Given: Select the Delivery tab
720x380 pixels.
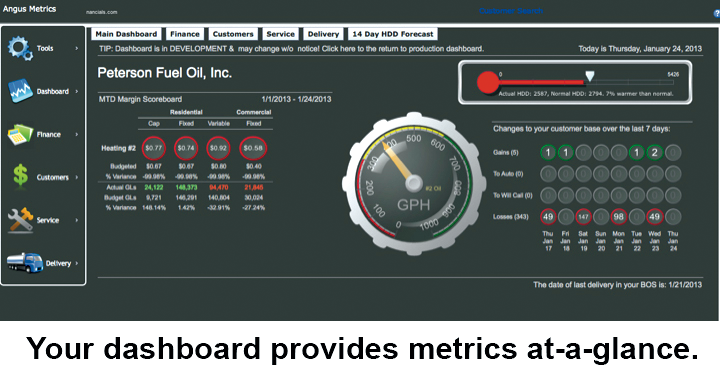Looking at the screenshot, I should click(x=323, y=34).
